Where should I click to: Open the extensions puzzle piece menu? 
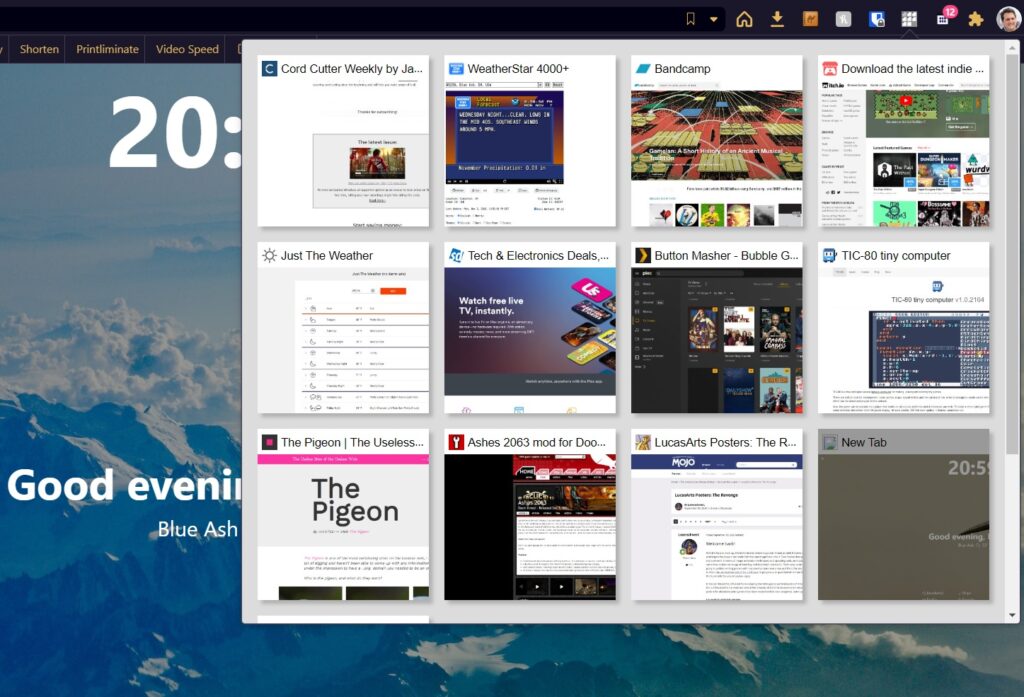(976, 19)
